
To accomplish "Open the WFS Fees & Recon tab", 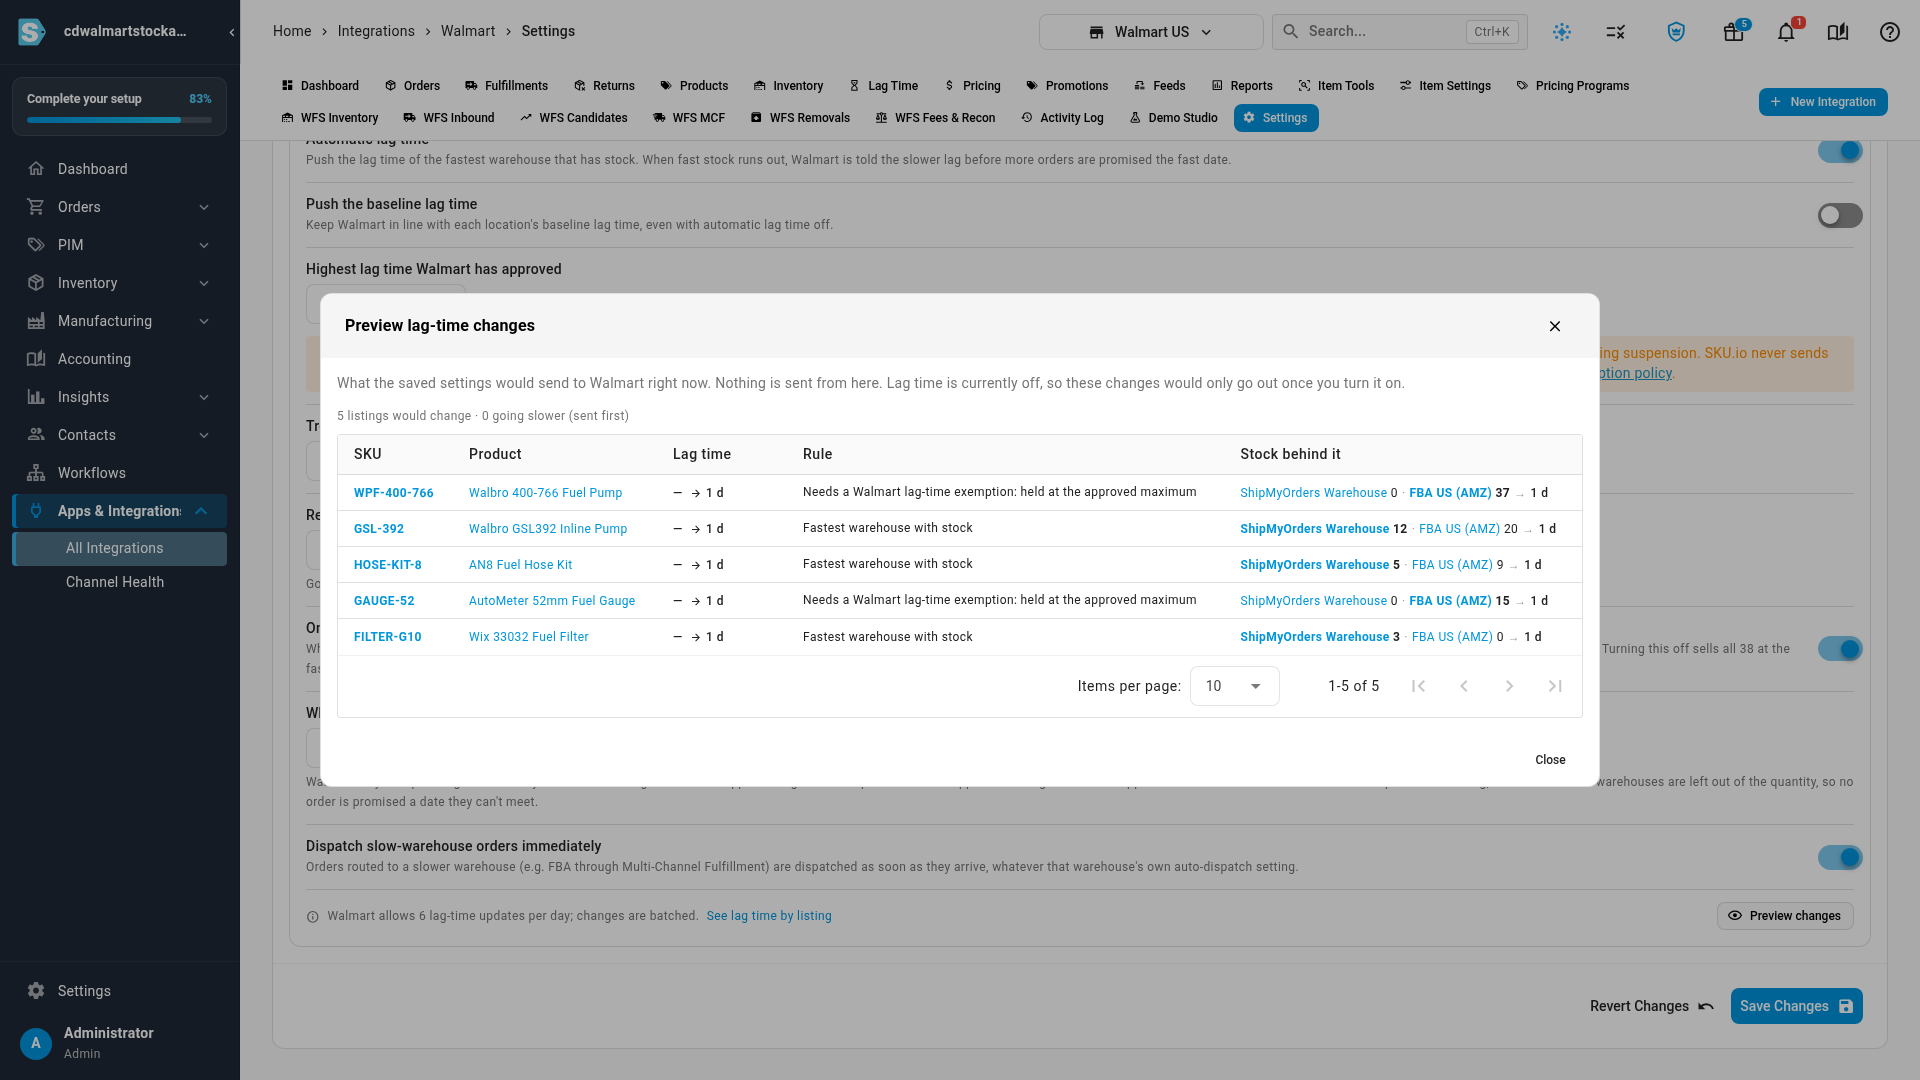I will (935, 118).
